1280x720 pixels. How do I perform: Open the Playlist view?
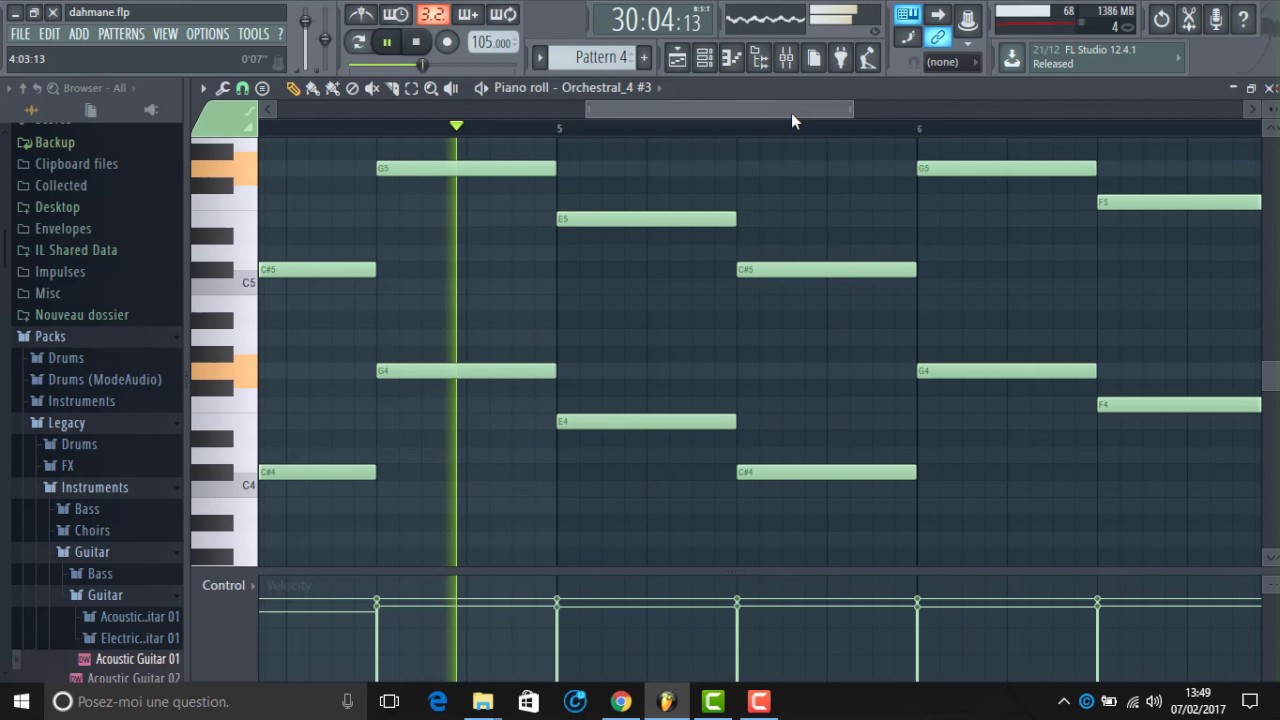[x=677, y=58]
